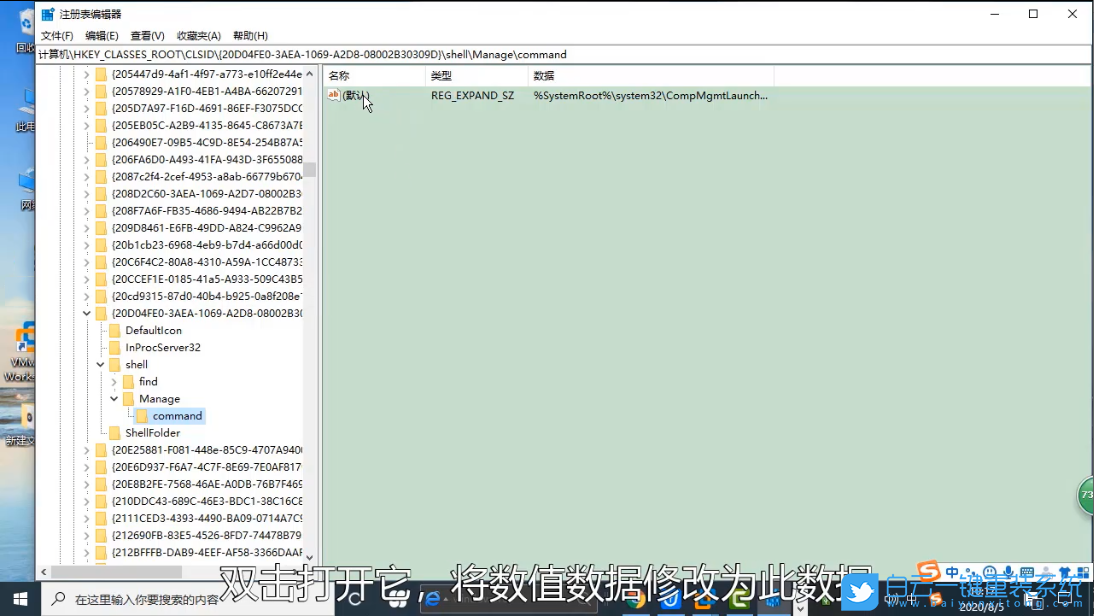Click the tree pane vertical scrollbar thumb
The width and height of the screenshot is (1094, 616).
coord(310,169)
